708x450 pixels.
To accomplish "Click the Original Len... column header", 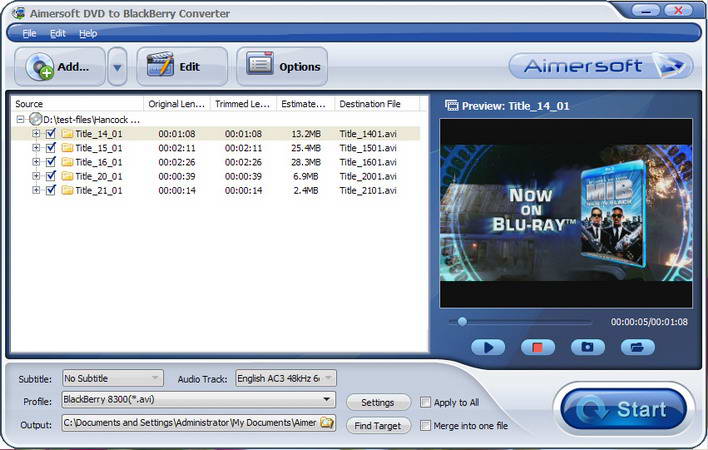I will click(x=177, y=104).
